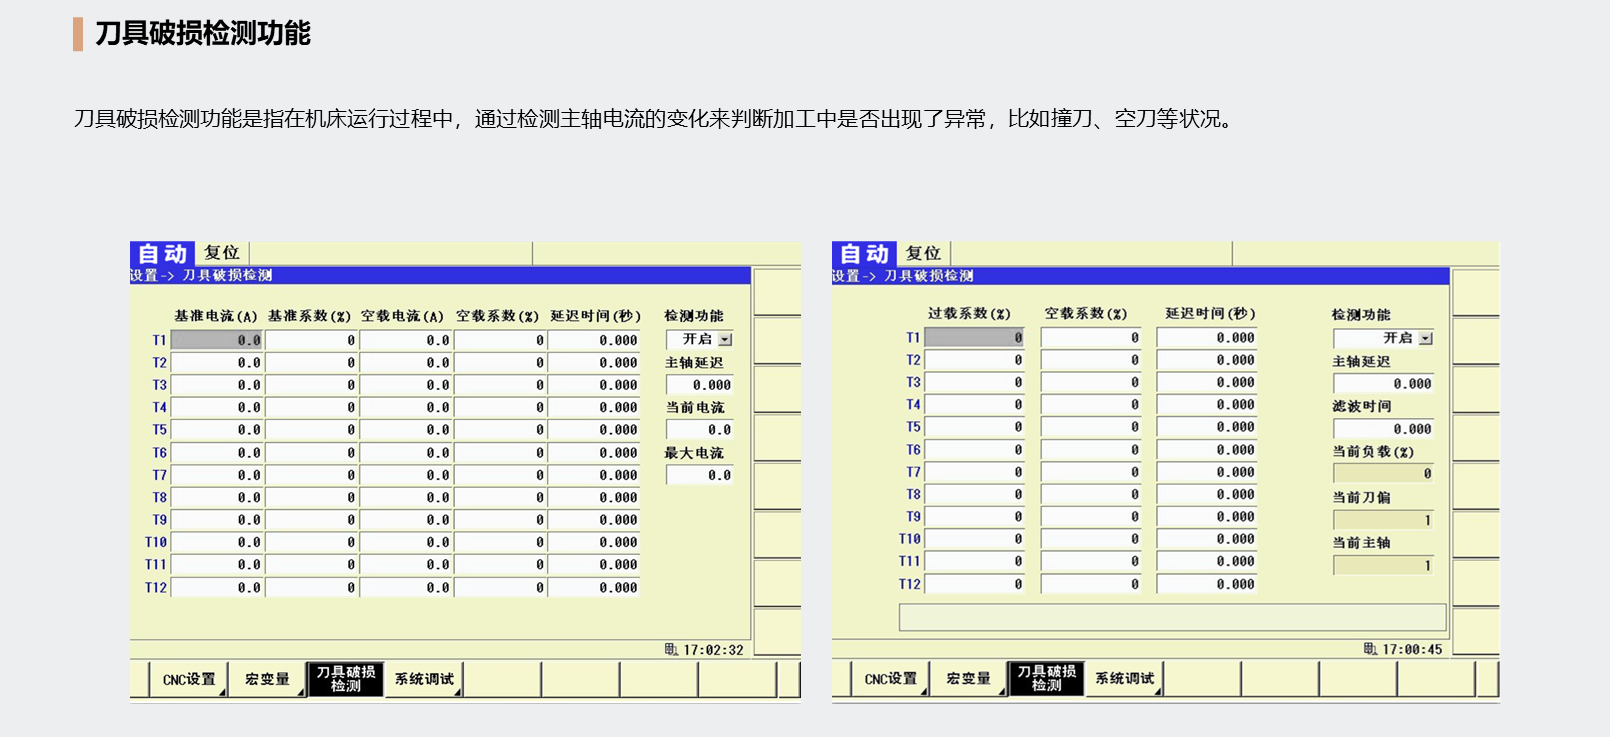Select the T1 基准电流(A) input field
Viewport: 1610px width, 737px height.
coord(217,340)
